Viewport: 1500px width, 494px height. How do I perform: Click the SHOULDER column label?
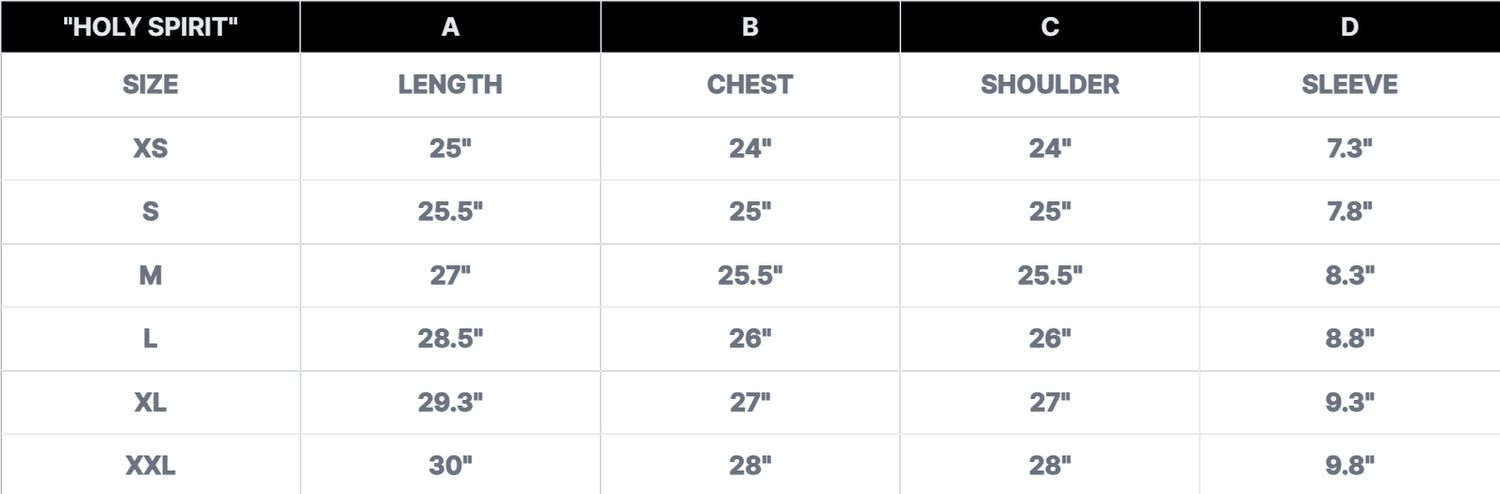point(1050,85)
